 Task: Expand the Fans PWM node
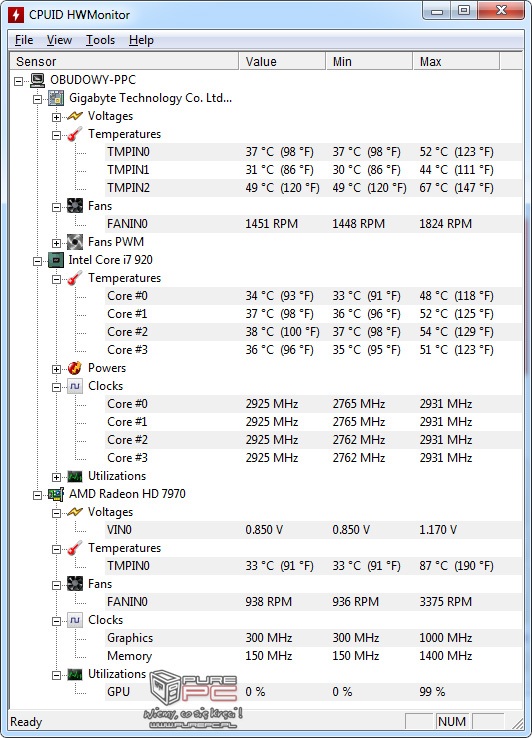coord(56,243)
